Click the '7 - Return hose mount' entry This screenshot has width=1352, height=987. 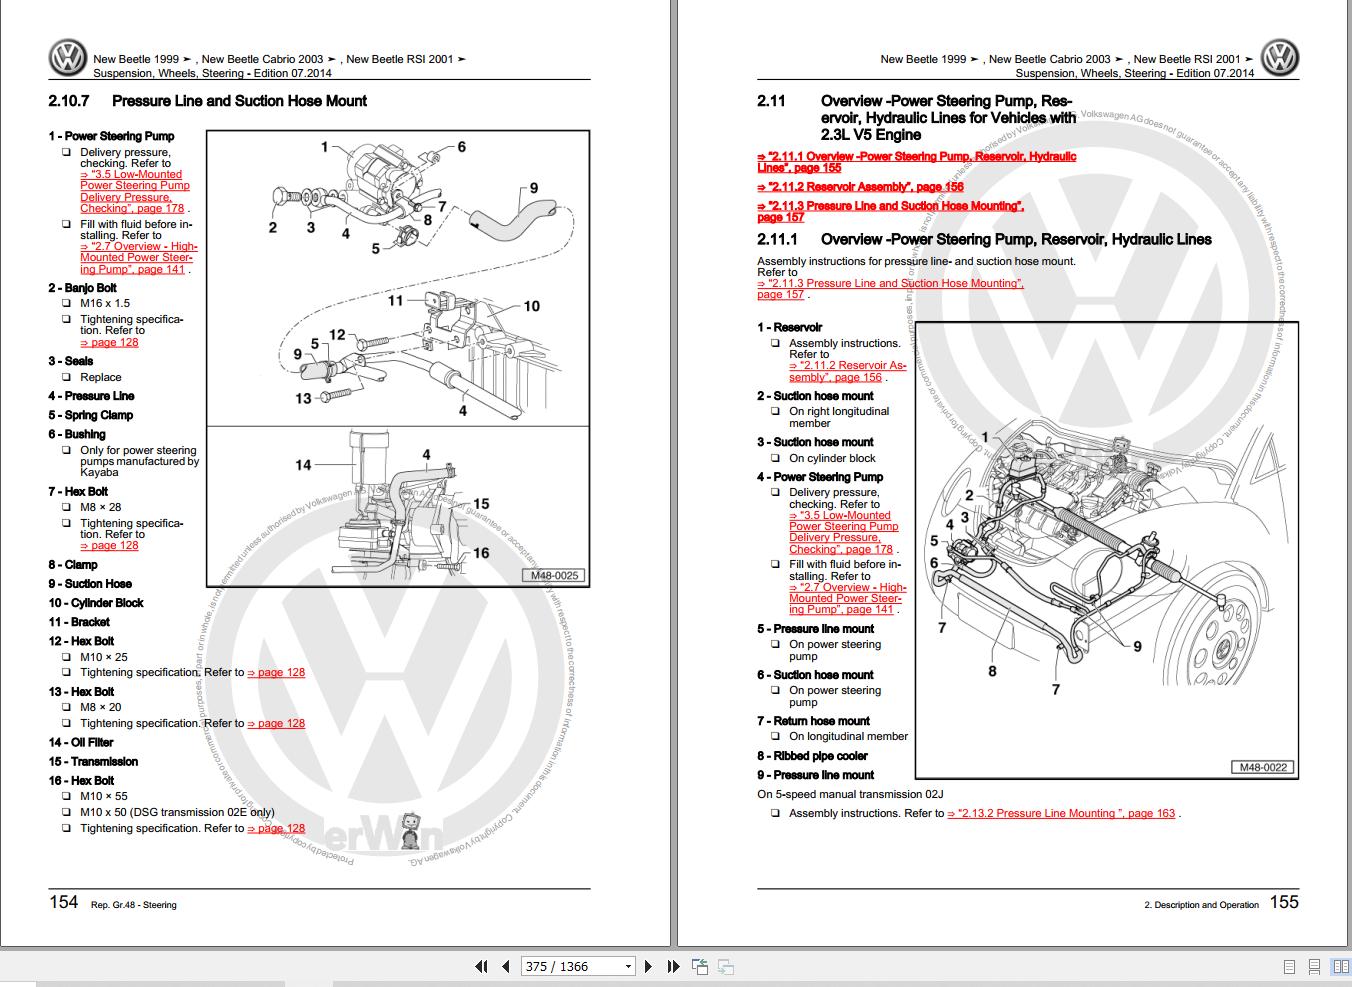(813, 721)
